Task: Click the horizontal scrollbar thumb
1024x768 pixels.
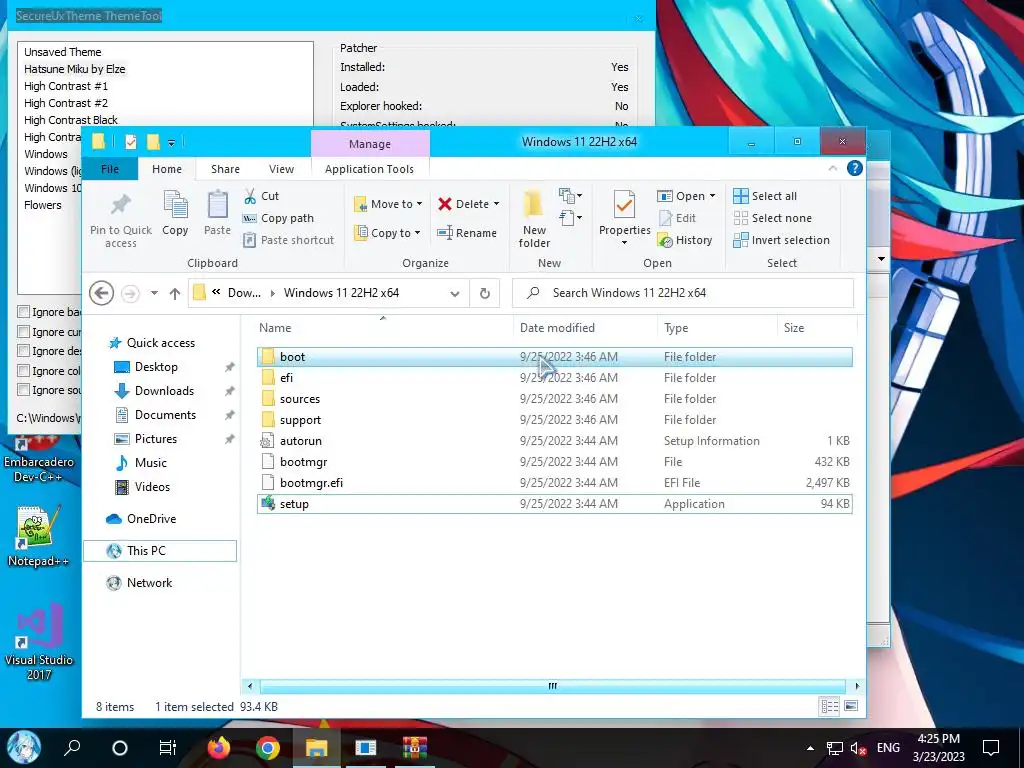Action: (552, 686)
